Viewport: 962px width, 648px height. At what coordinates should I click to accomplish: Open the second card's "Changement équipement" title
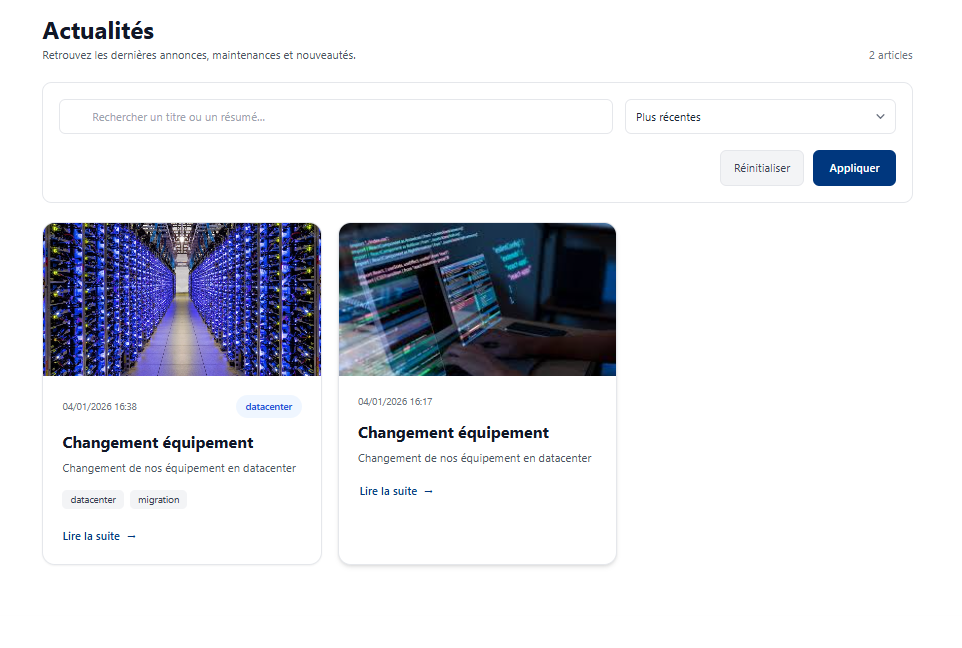point(453,433)
